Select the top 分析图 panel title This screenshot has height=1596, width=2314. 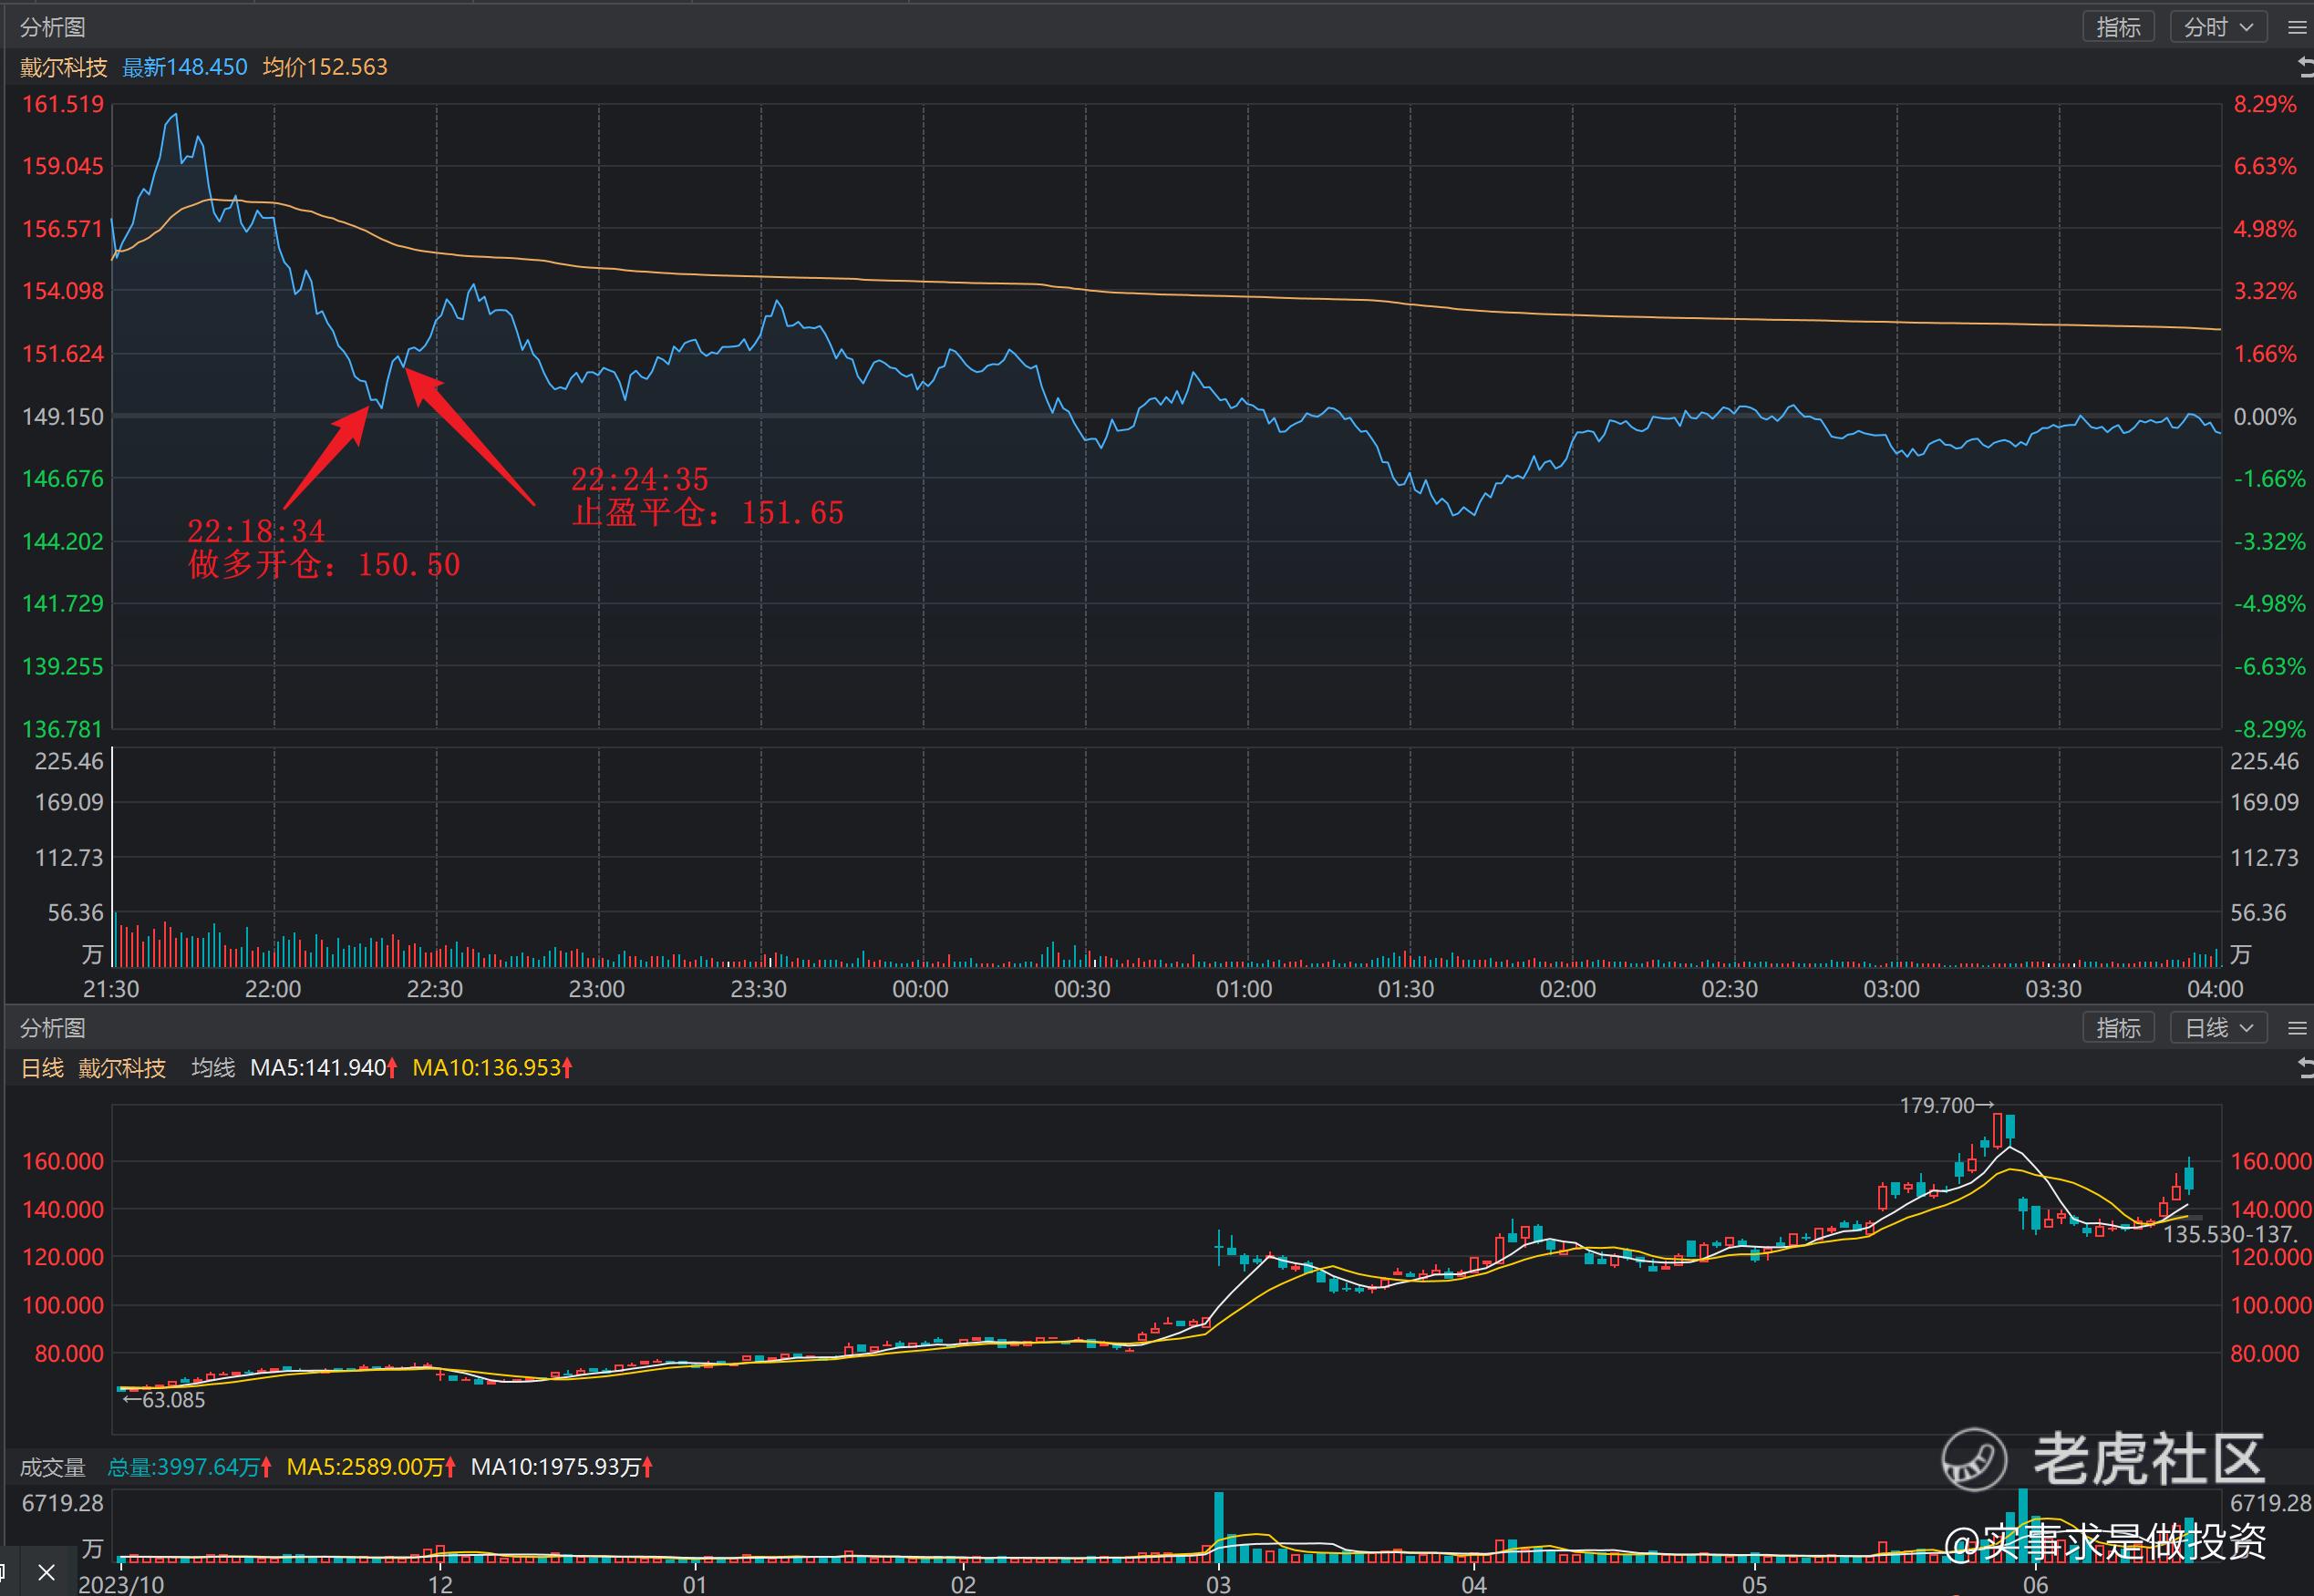[52, 27]
